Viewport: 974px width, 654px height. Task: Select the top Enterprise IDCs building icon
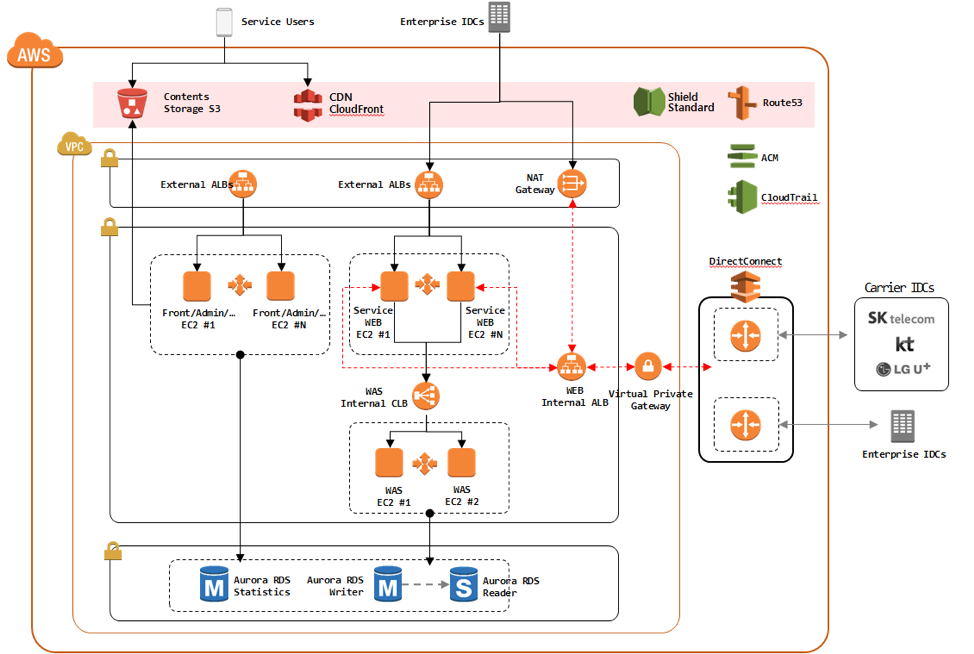click(x=499, y=19)
